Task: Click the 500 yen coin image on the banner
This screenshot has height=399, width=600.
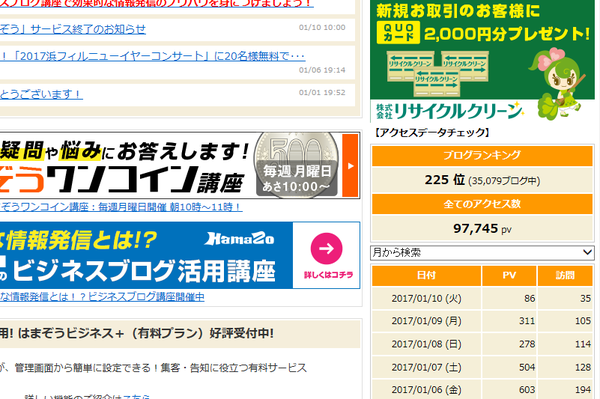Action: 297,165
